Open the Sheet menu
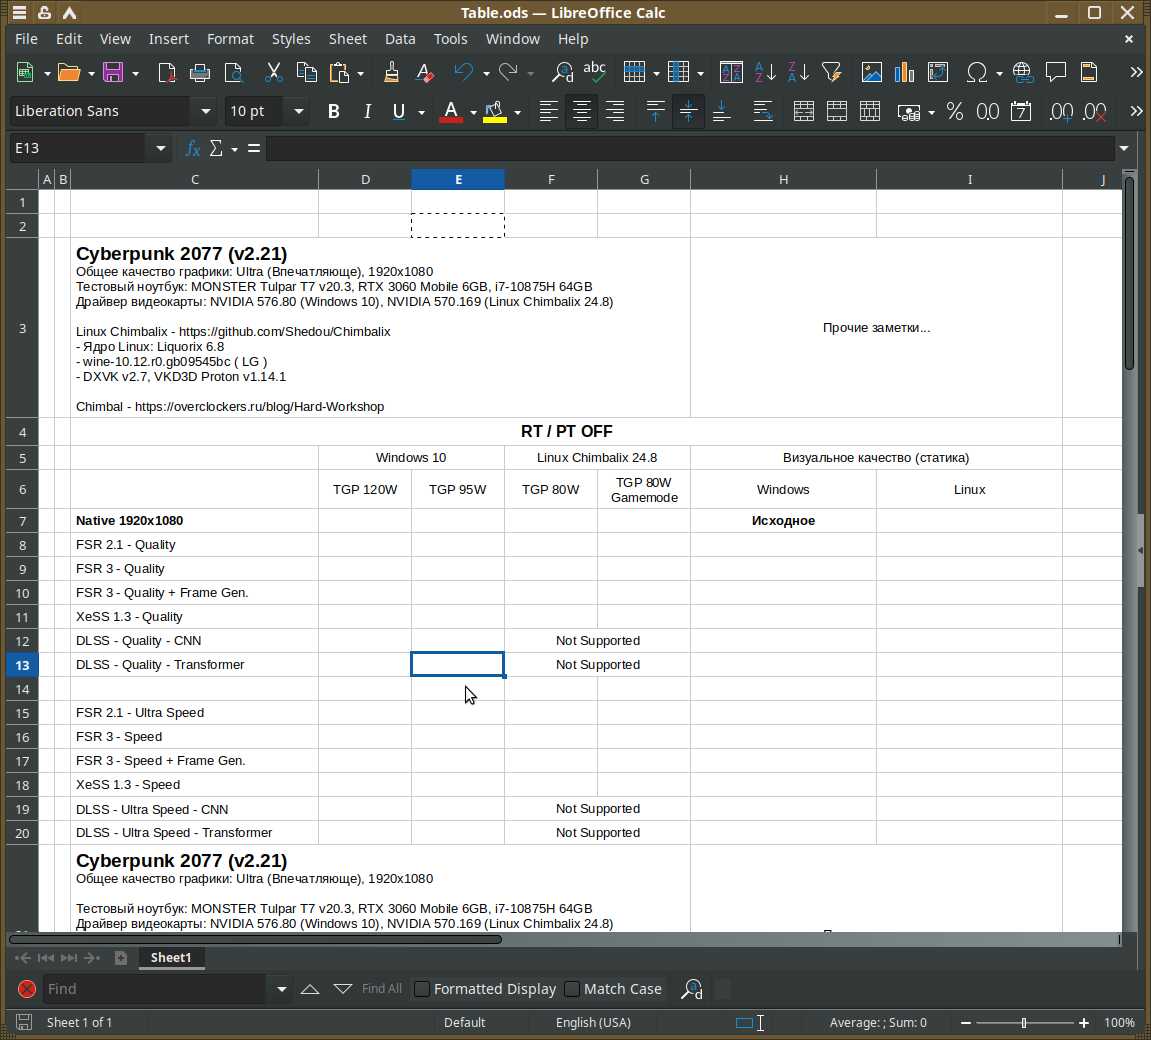The image size is (1151, 1040). (347, 39)
